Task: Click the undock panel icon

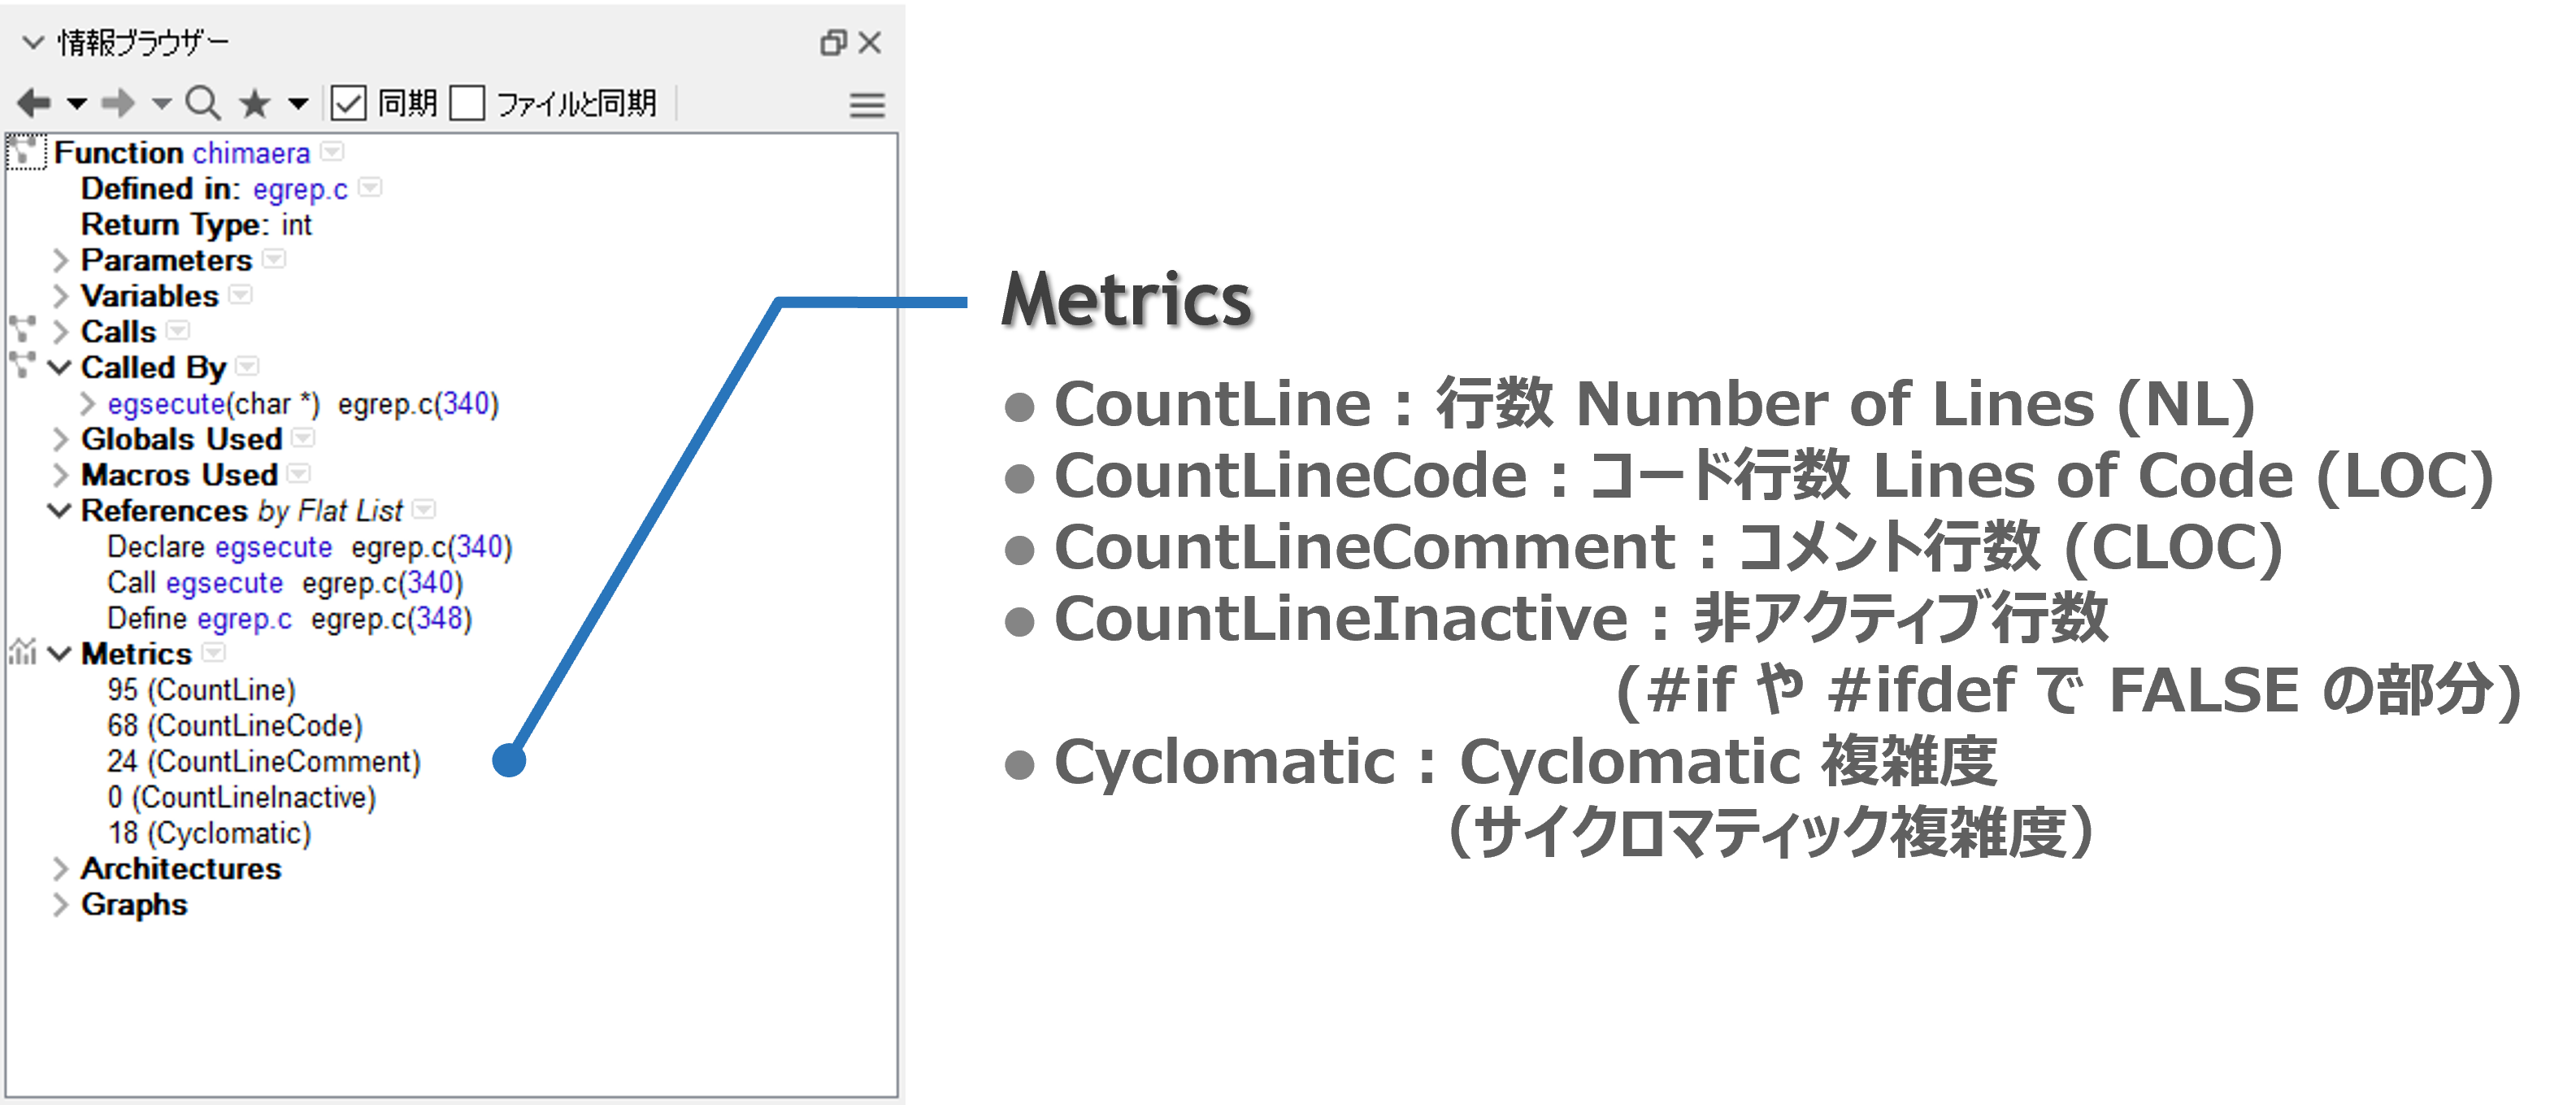Action: pos(833,42)
